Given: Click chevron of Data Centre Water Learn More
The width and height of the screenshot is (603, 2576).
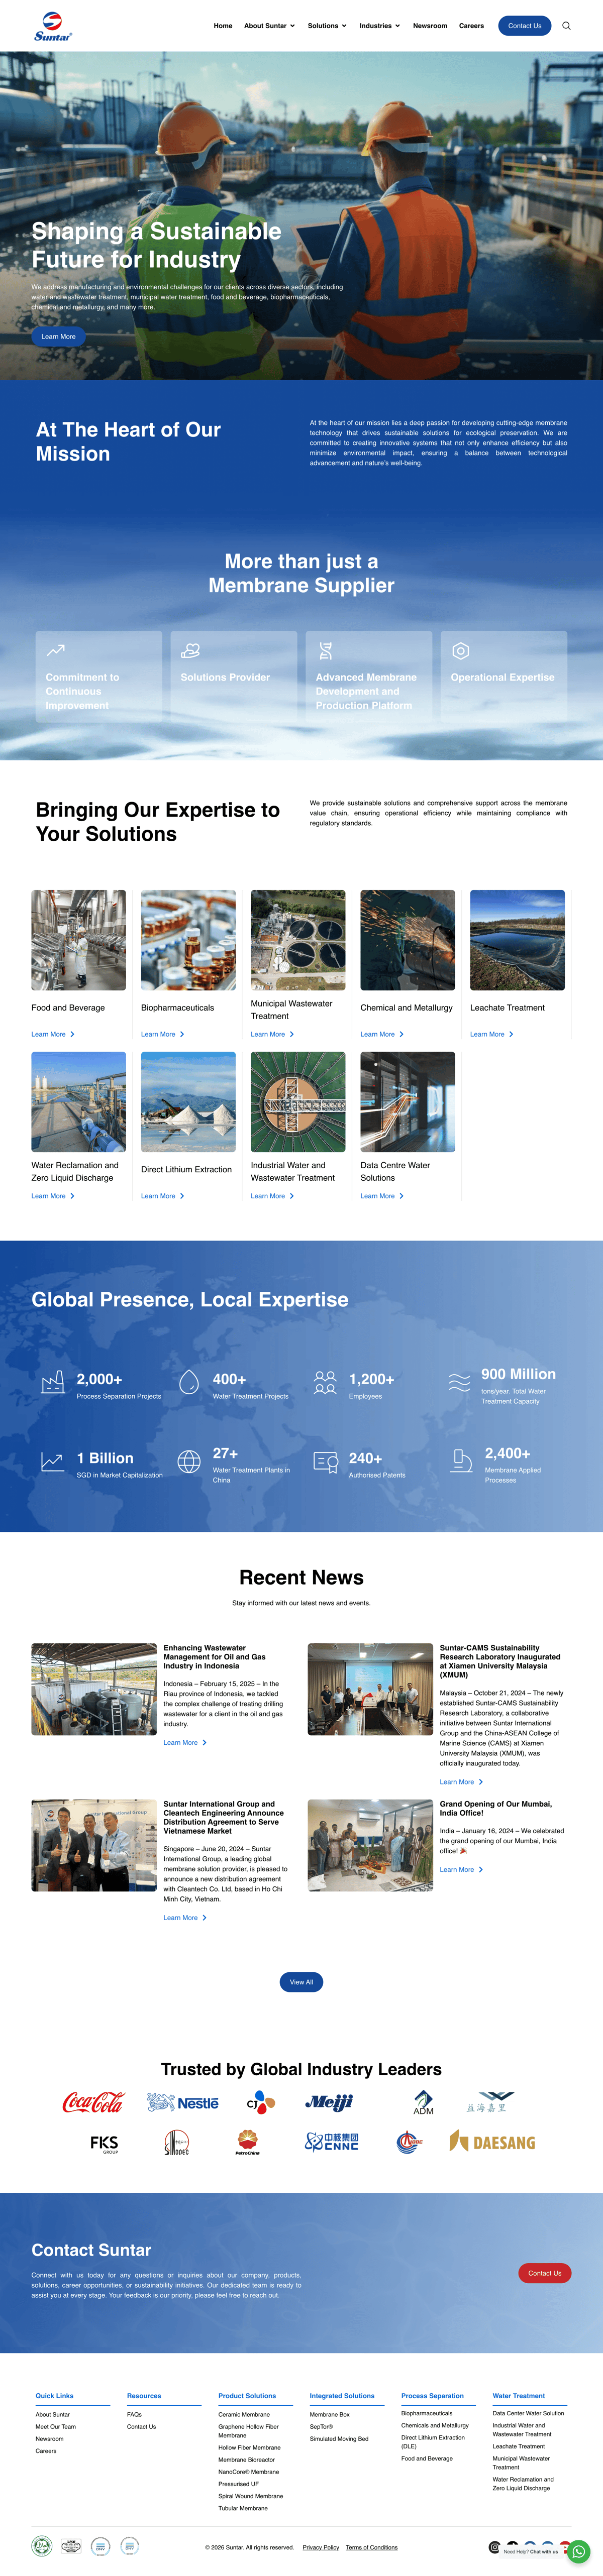Looking at the screenshot, I should click(401, 1196).
